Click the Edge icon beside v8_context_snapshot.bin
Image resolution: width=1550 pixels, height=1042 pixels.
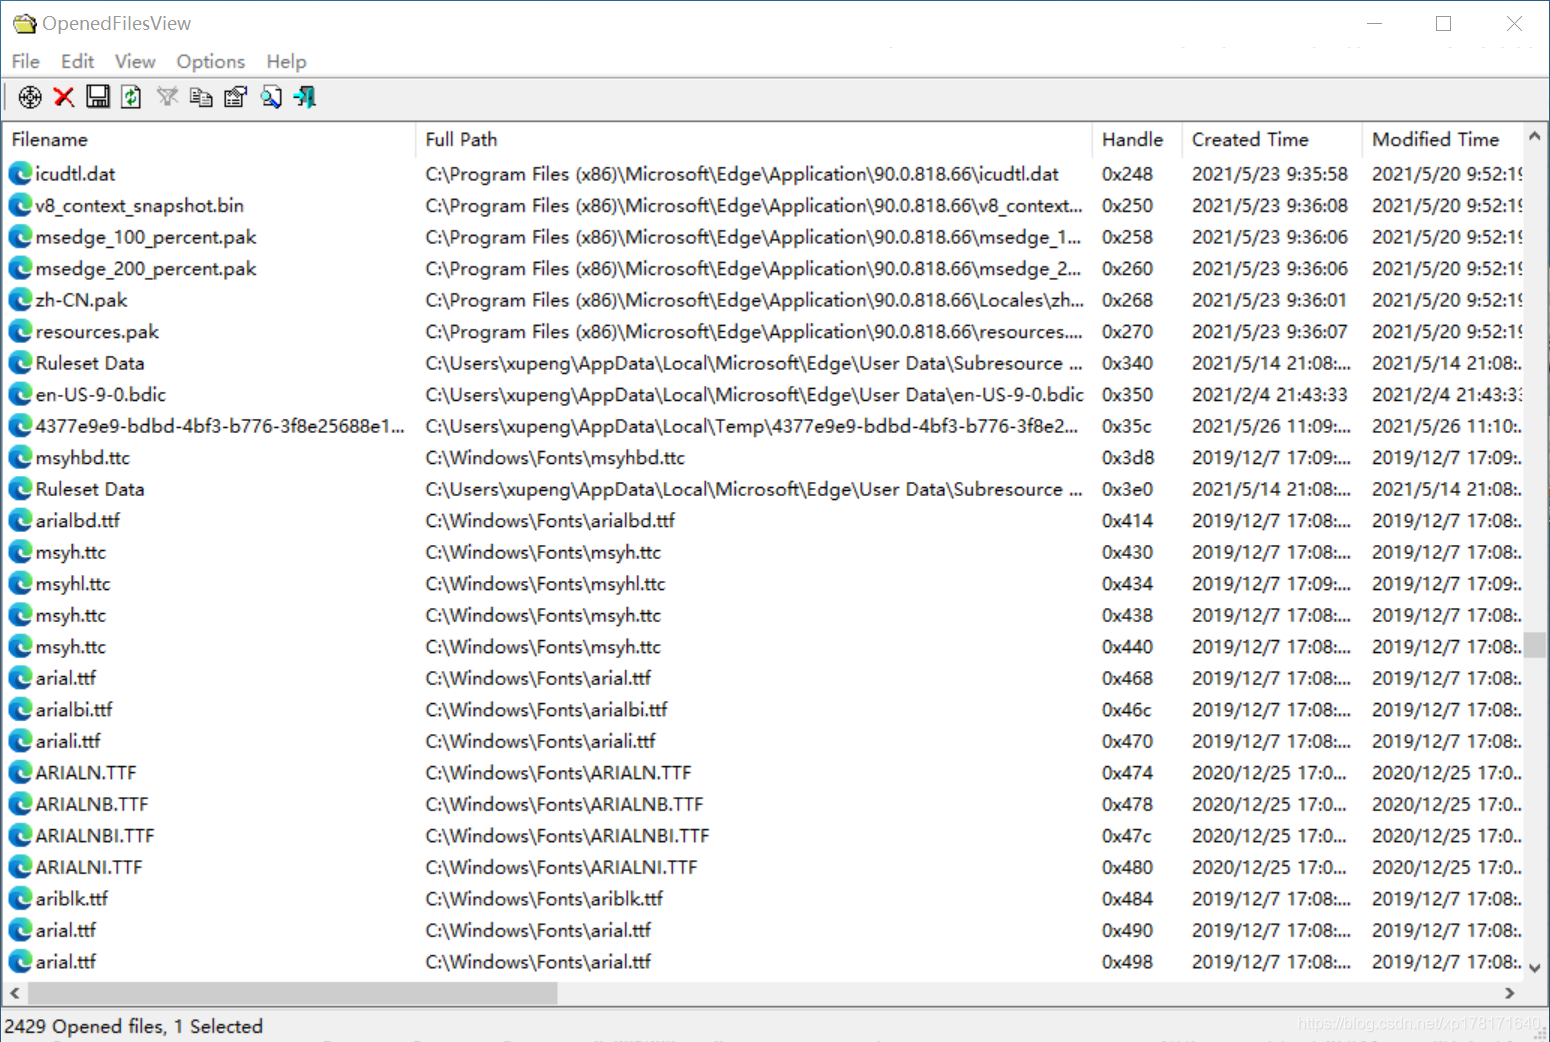pyautogui.click(x=20, y=205)
